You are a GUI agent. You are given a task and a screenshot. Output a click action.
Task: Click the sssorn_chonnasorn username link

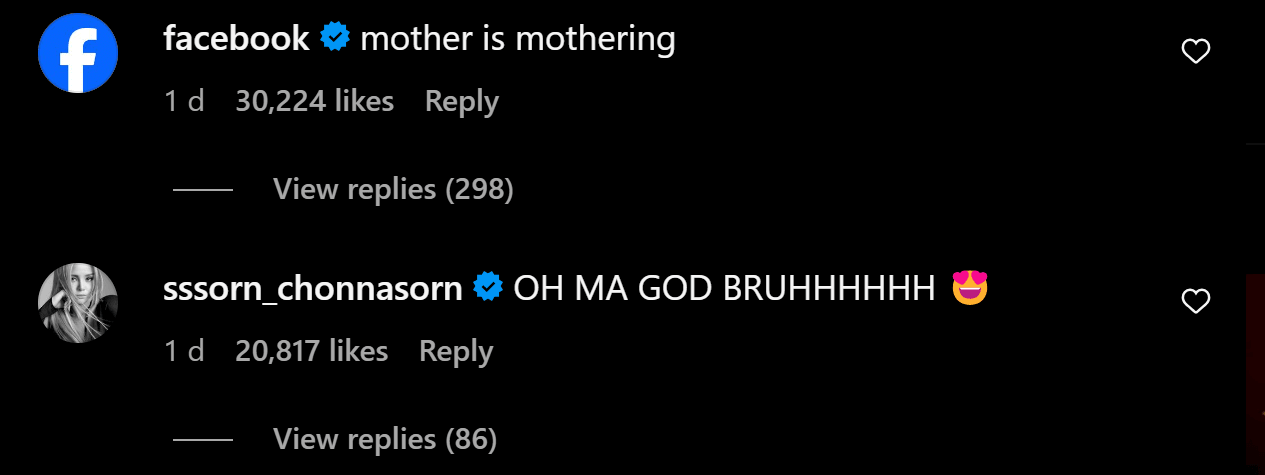click(312, 289)
